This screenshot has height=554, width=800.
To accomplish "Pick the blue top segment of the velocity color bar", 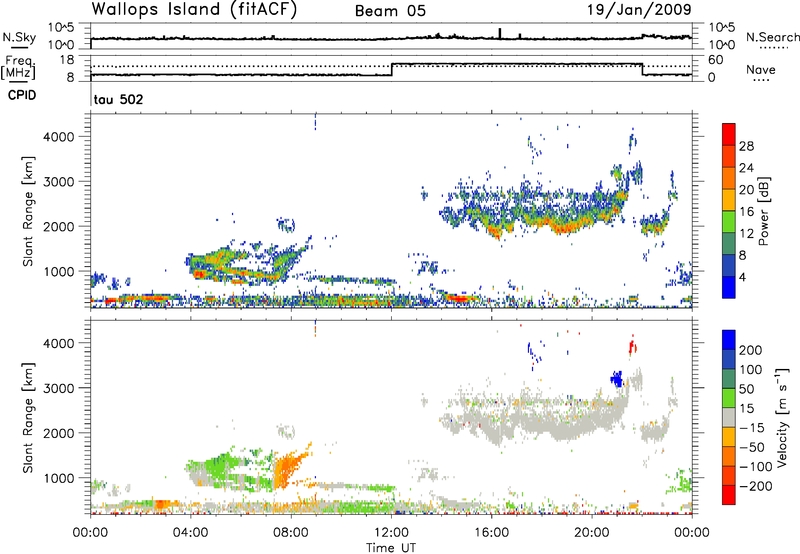I will click(x=729, y=340).
